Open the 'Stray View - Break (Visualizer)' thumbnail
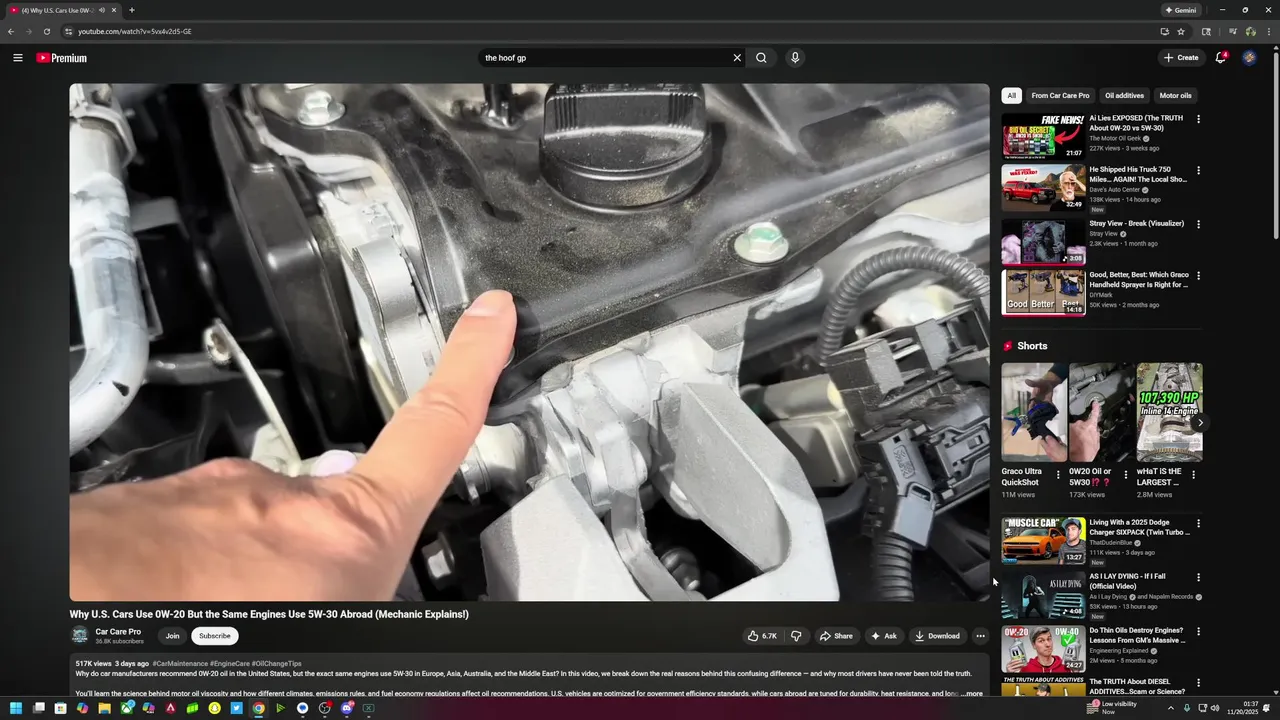Image resolution: width=1280 pixels, height=720 pixels. 1043,241
